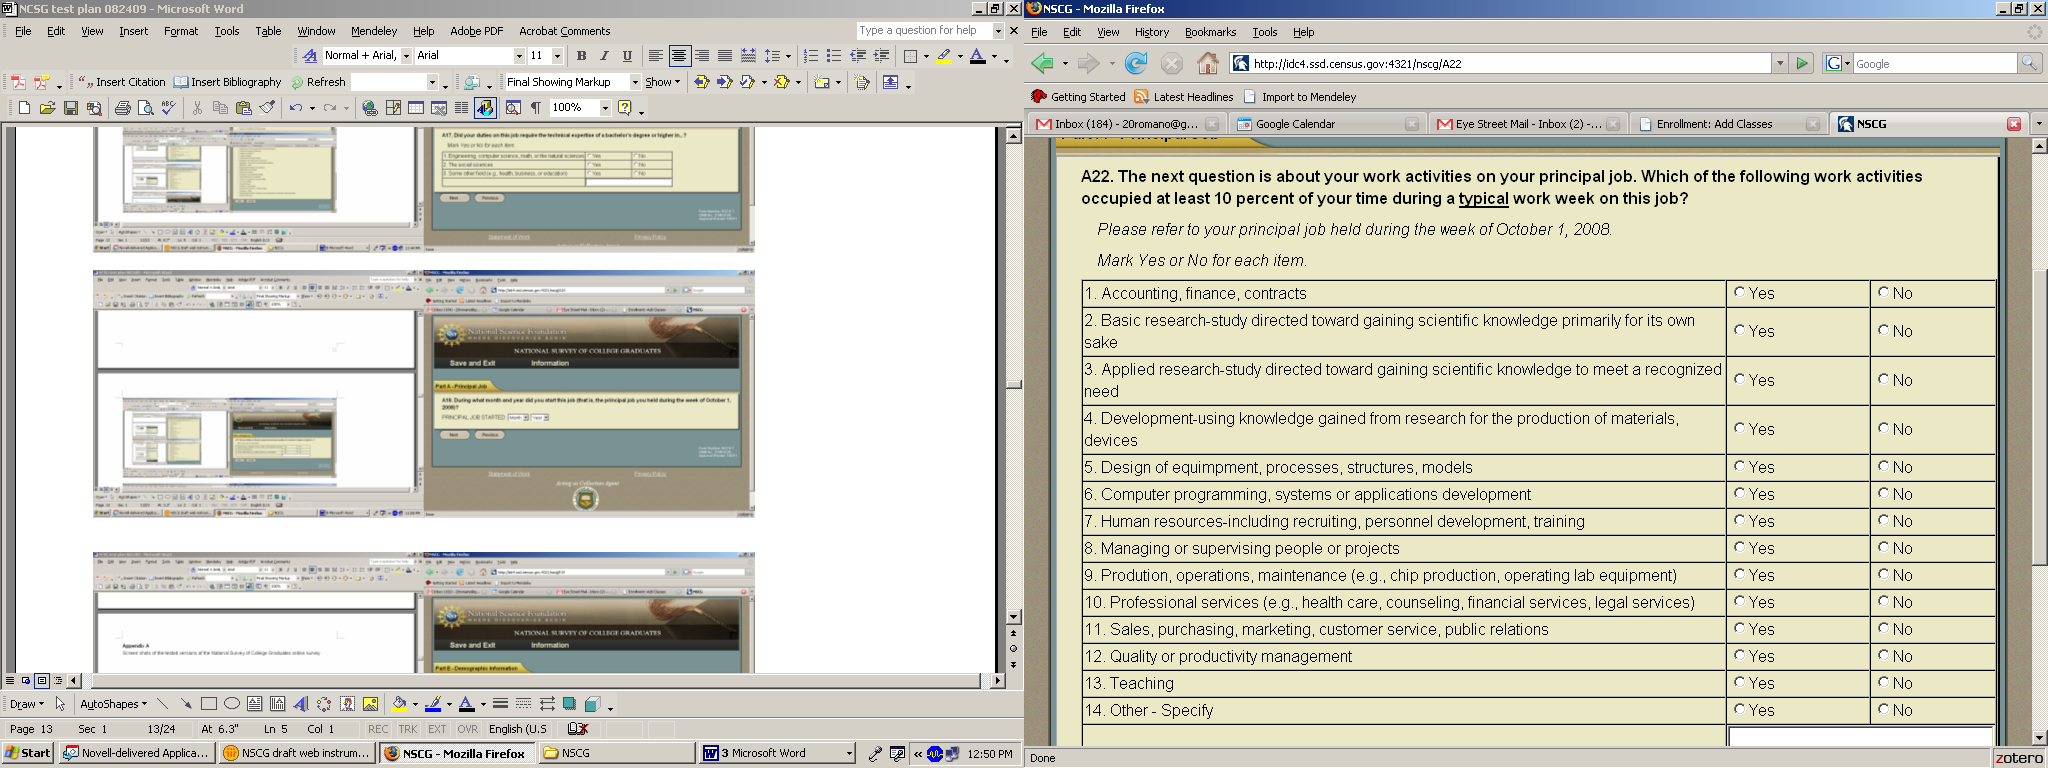Expand the Show markup menu
This screenshot has height=768, width=2048.
[662, 82]
